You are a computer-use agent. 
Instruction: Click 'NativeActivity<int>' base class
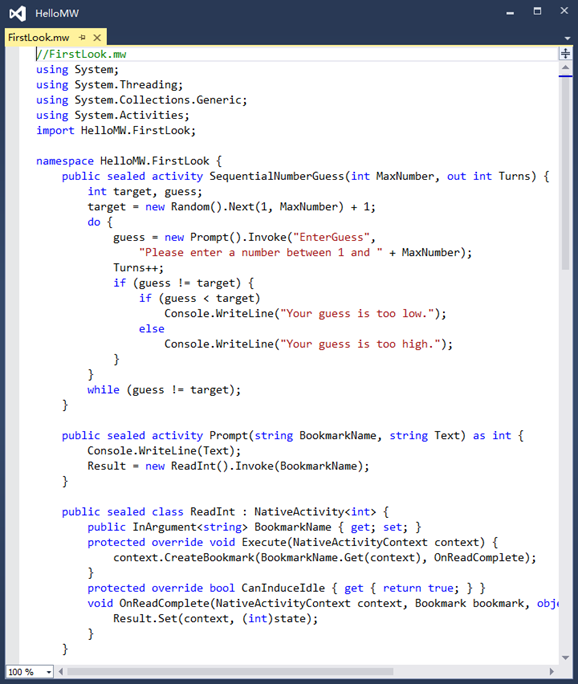315,512
